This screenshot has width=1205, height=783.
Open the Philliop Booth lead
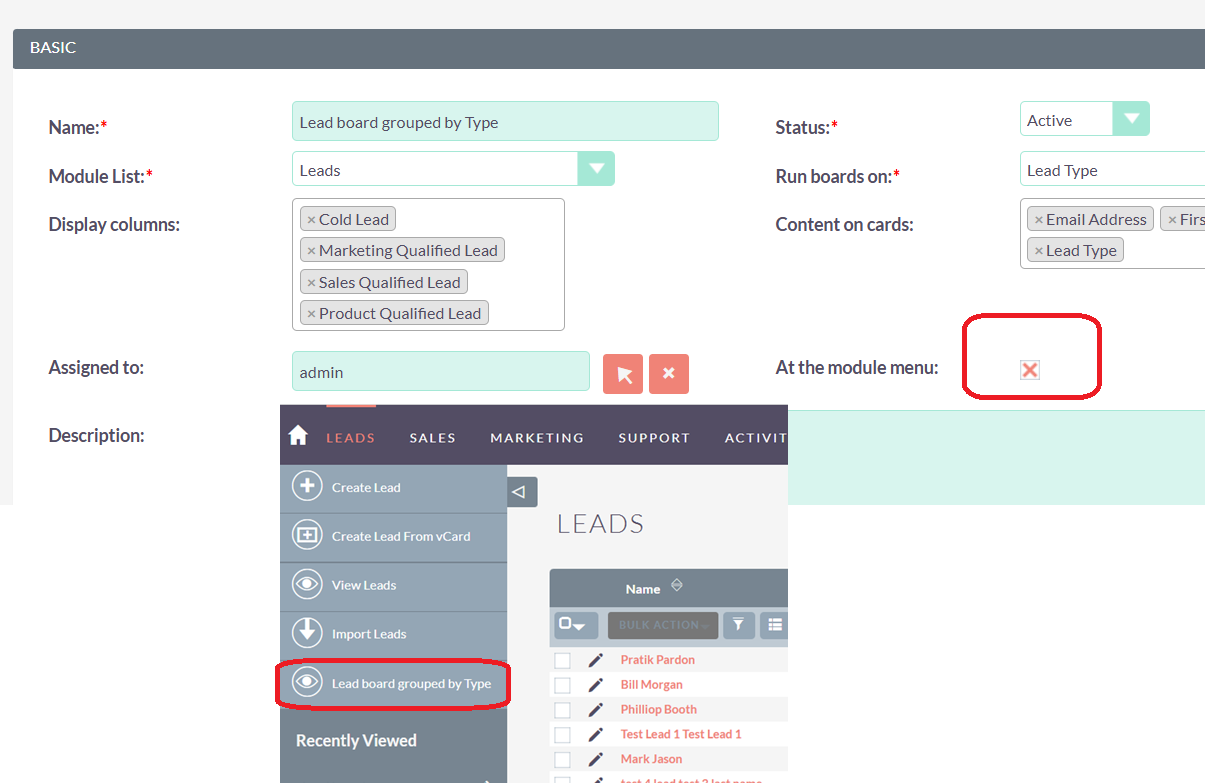coord(658,710)
